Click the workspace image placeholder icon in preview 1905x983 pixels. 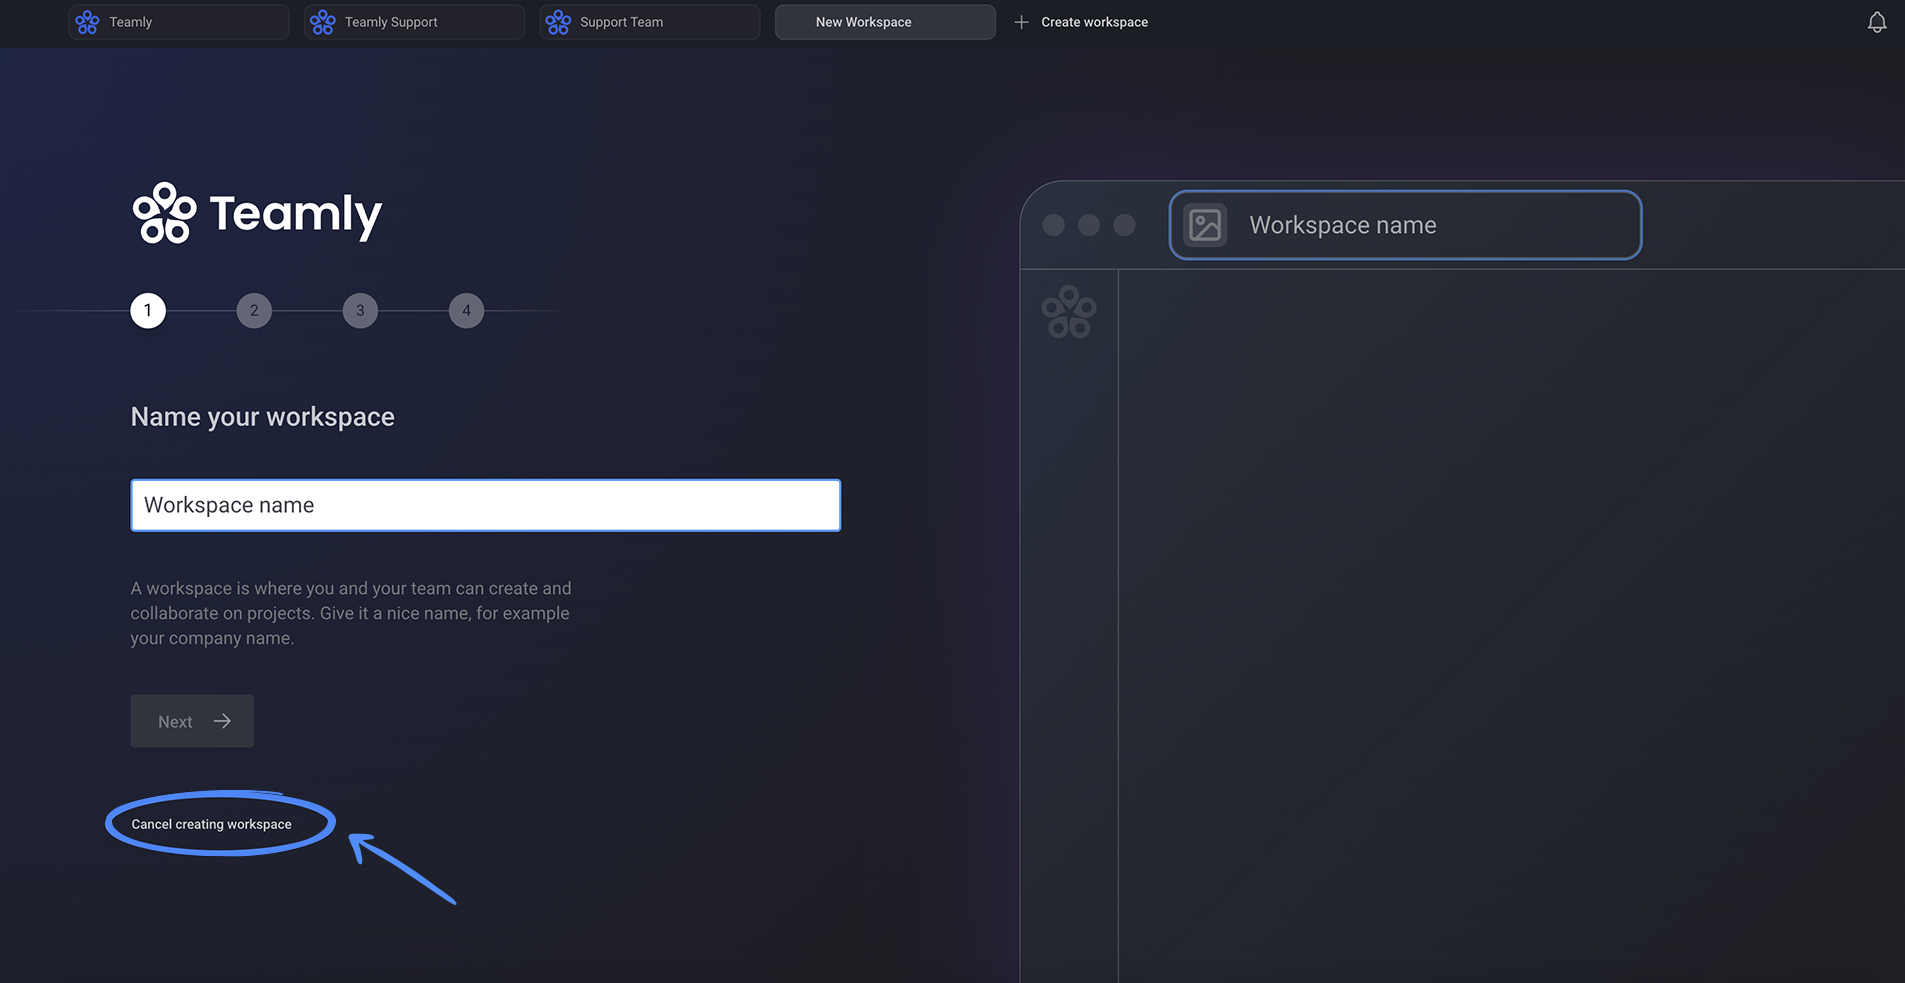tap(1205, 225)
